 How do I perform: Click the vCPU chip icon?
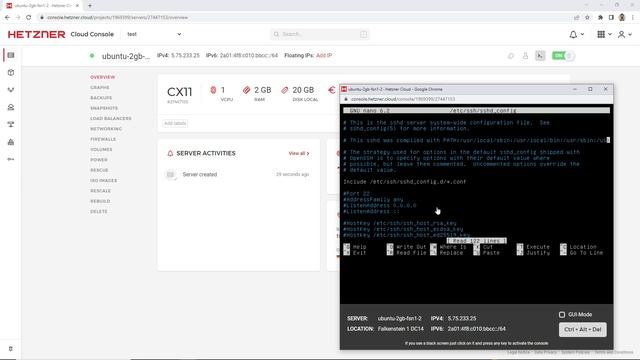pos(213,90)
